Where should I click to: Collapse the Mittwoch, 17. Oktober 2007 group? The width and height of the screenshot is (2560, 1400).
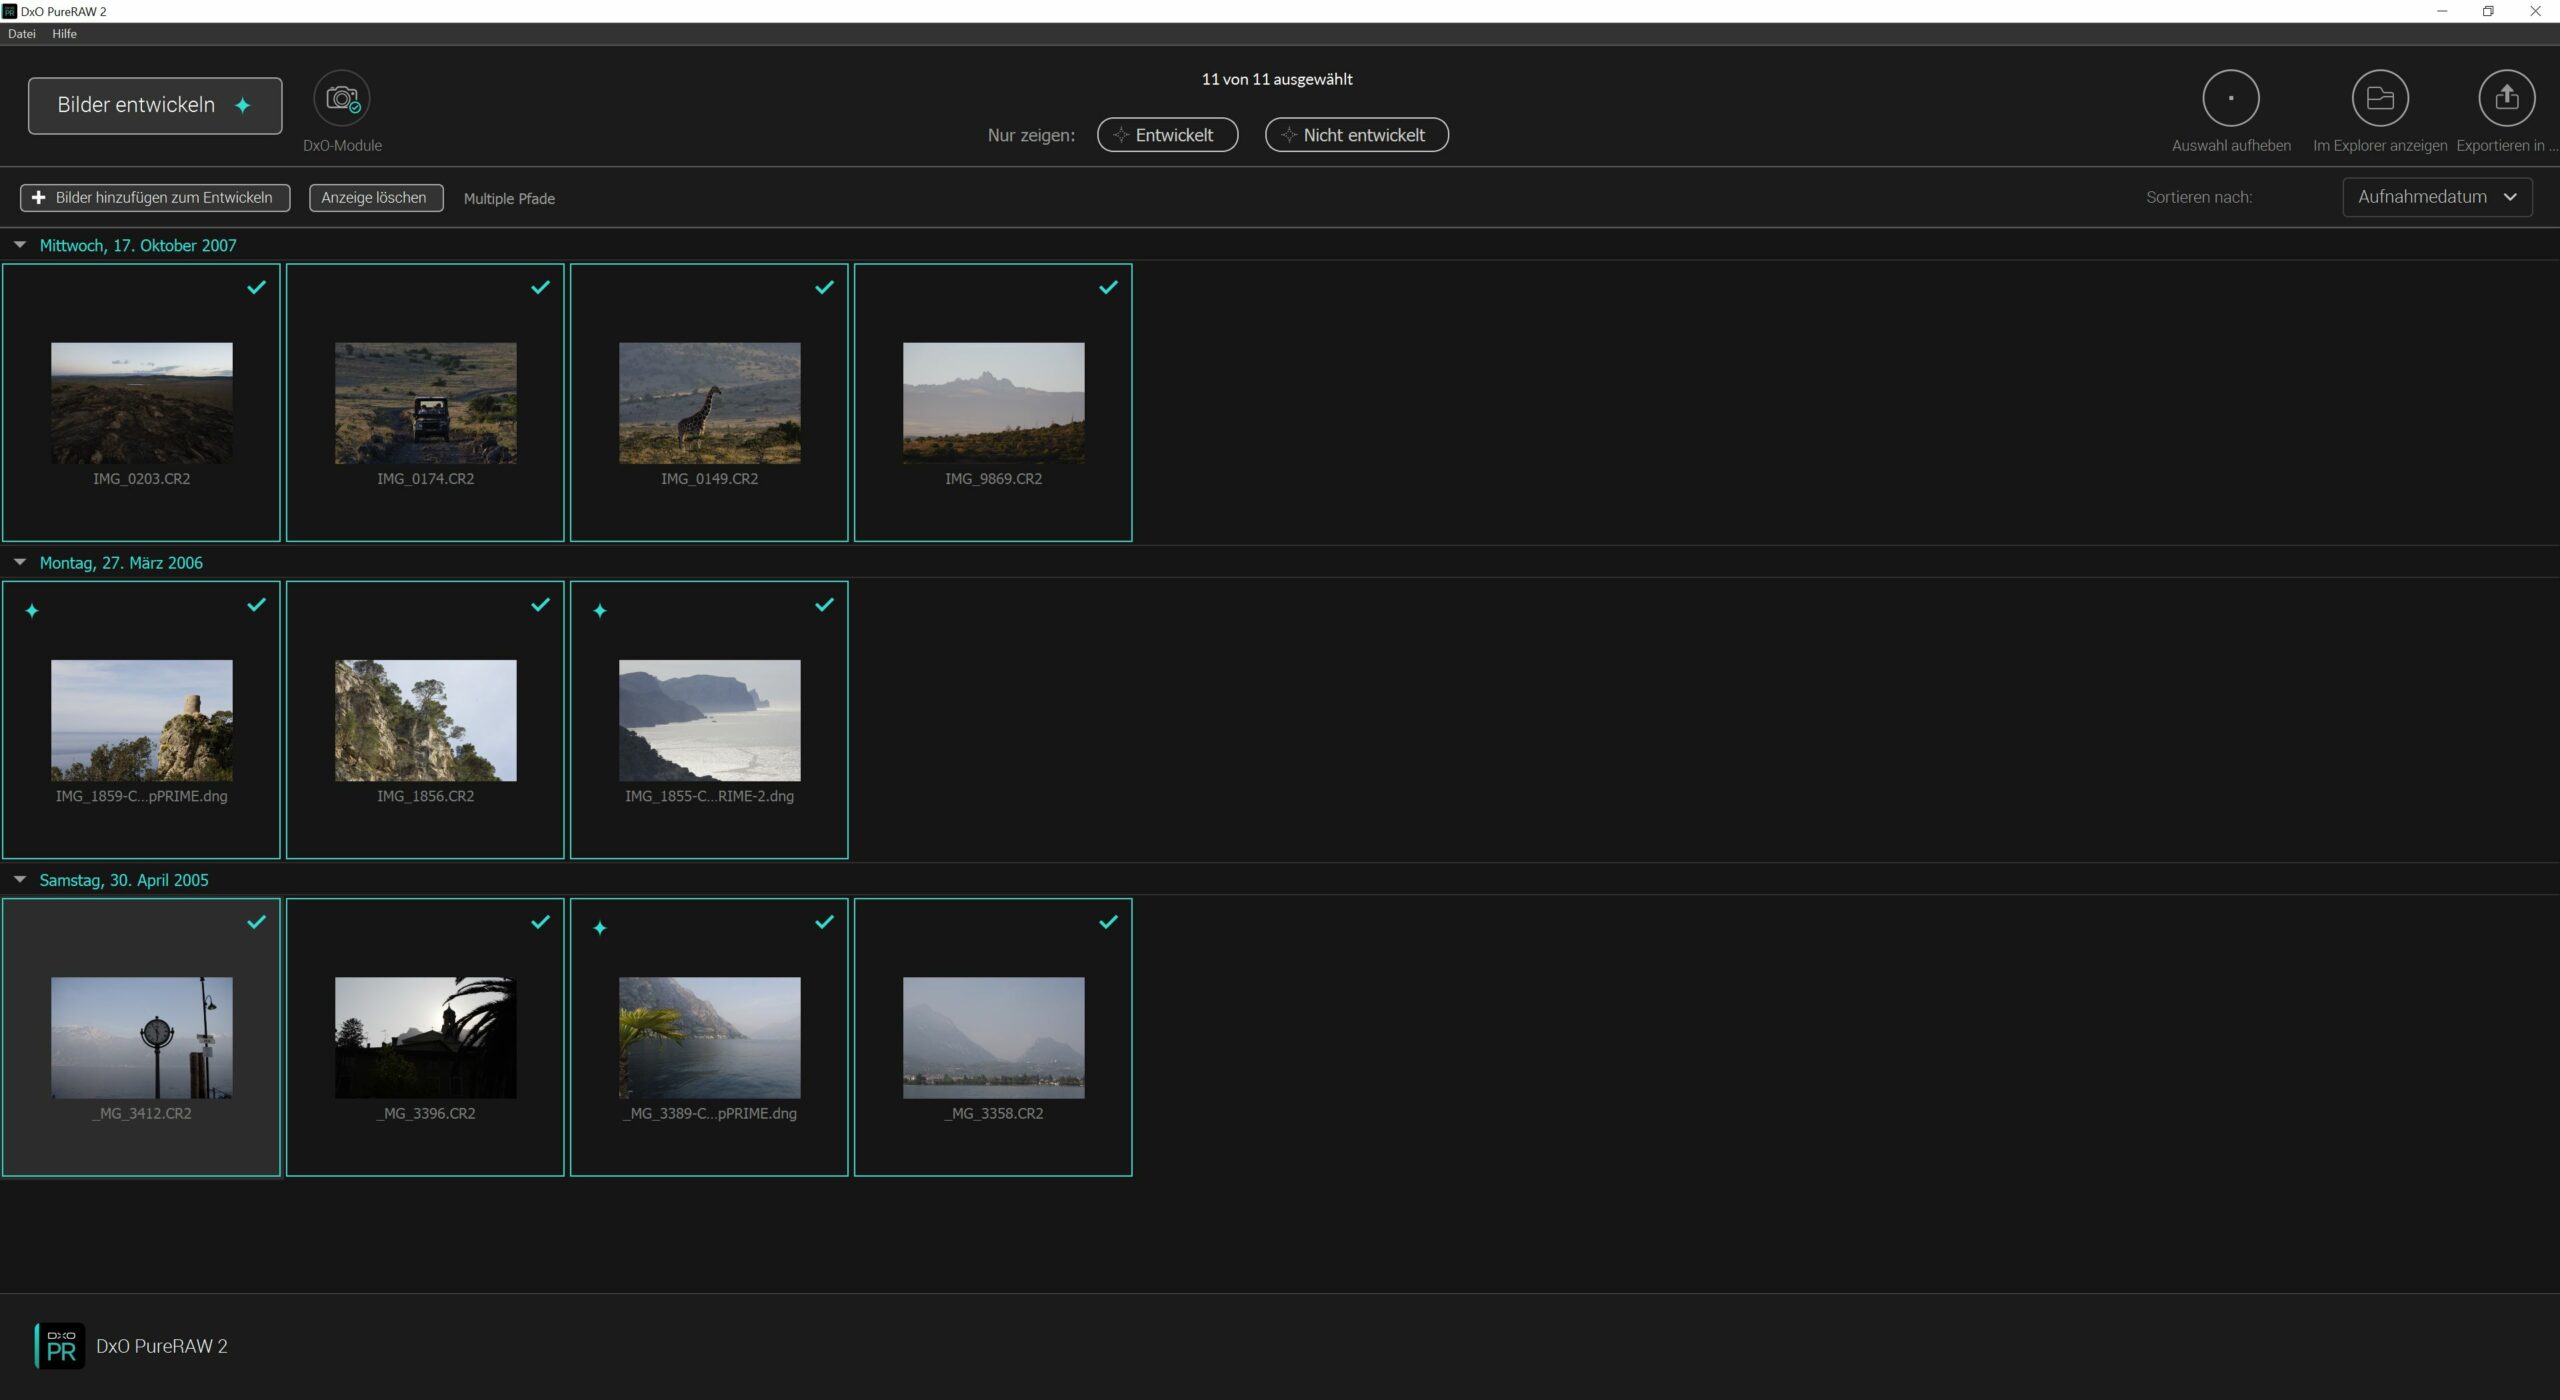point(20,245)
